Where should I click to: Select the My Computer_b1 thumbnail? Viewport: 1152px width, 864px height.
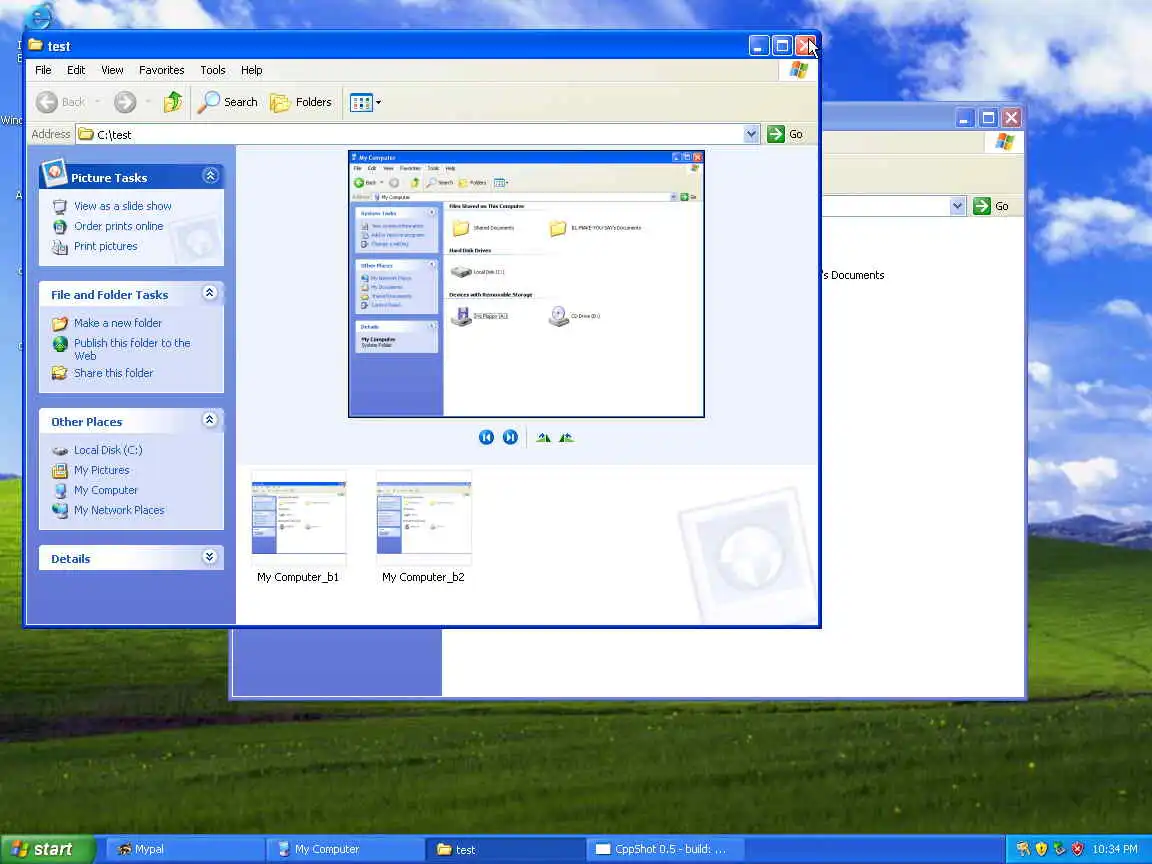[x=298, y=518]
